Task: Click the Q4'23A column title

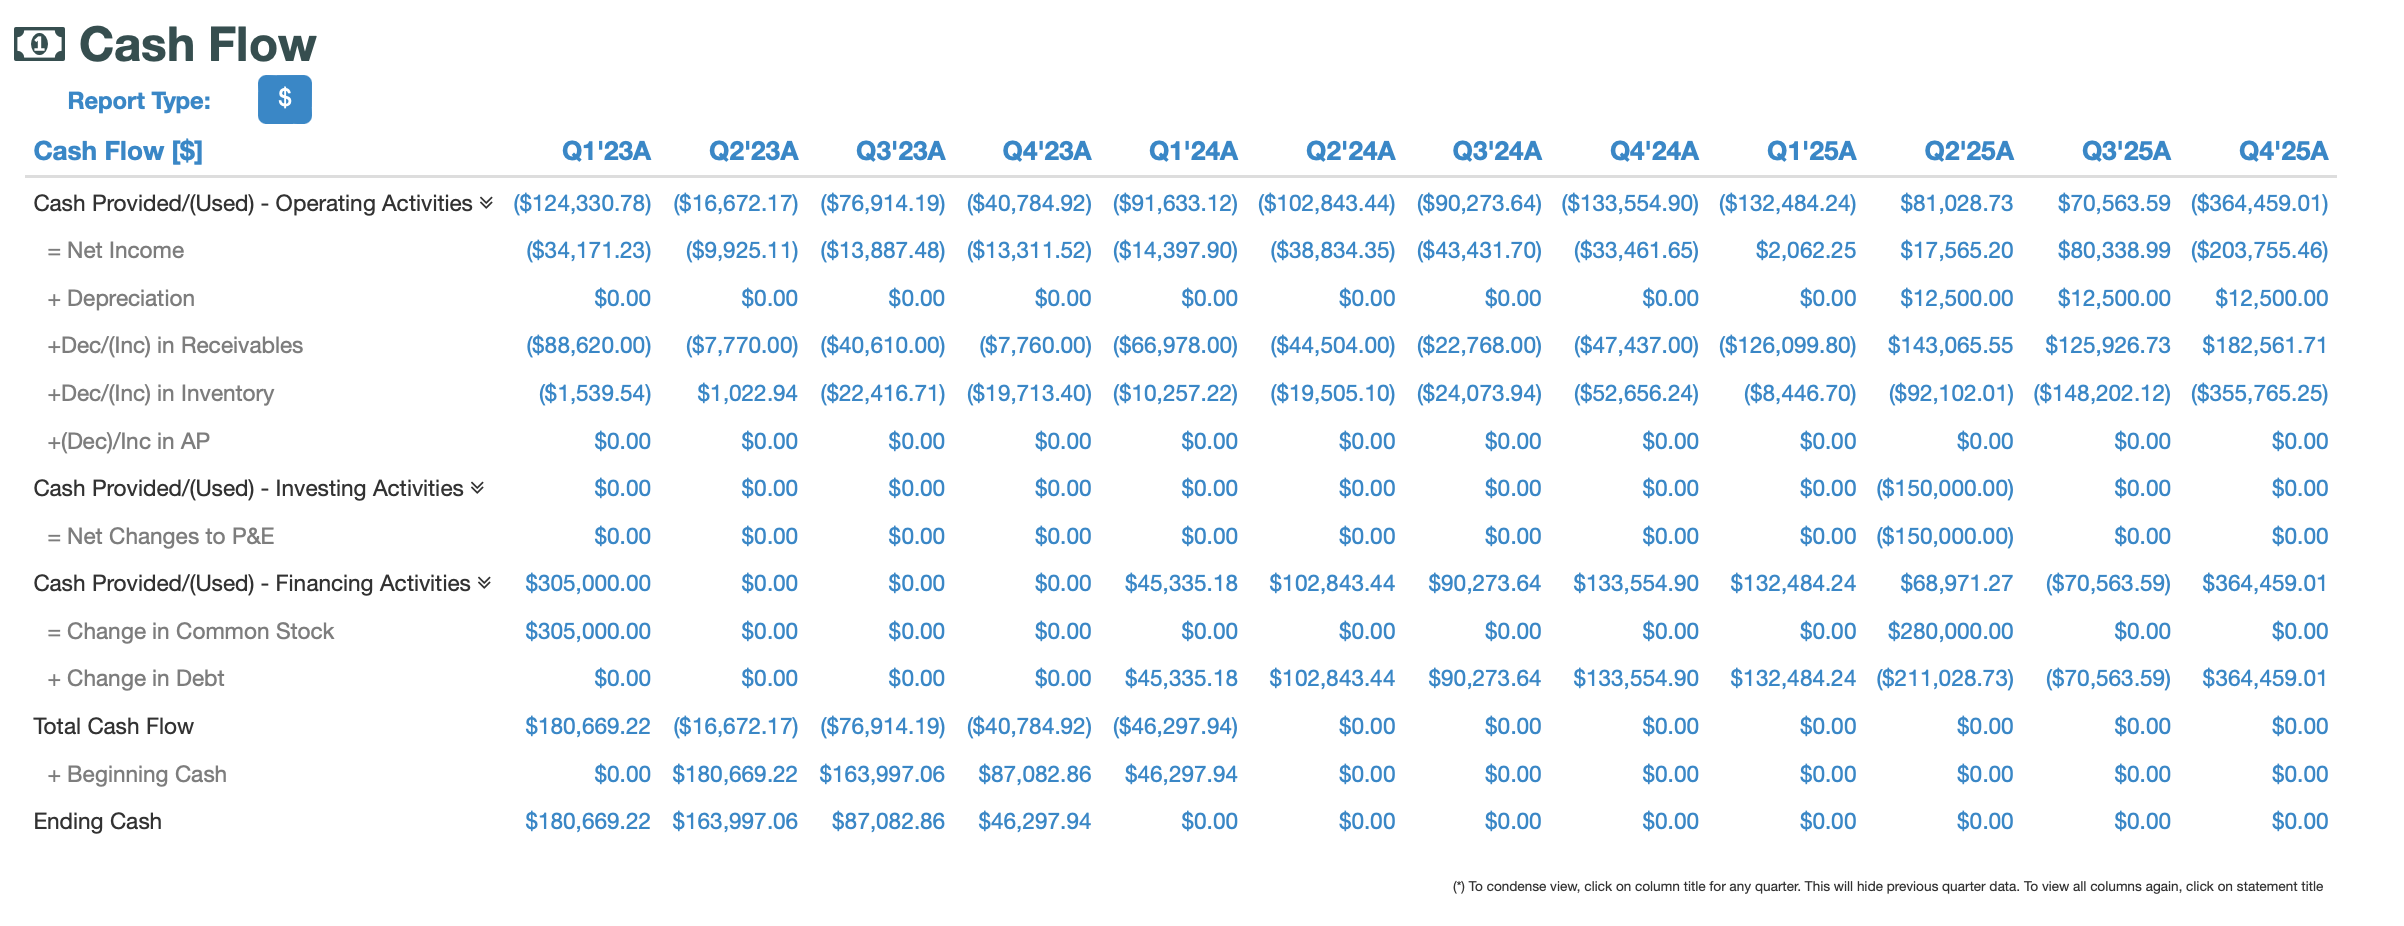Action: (x=1047, y=150)
